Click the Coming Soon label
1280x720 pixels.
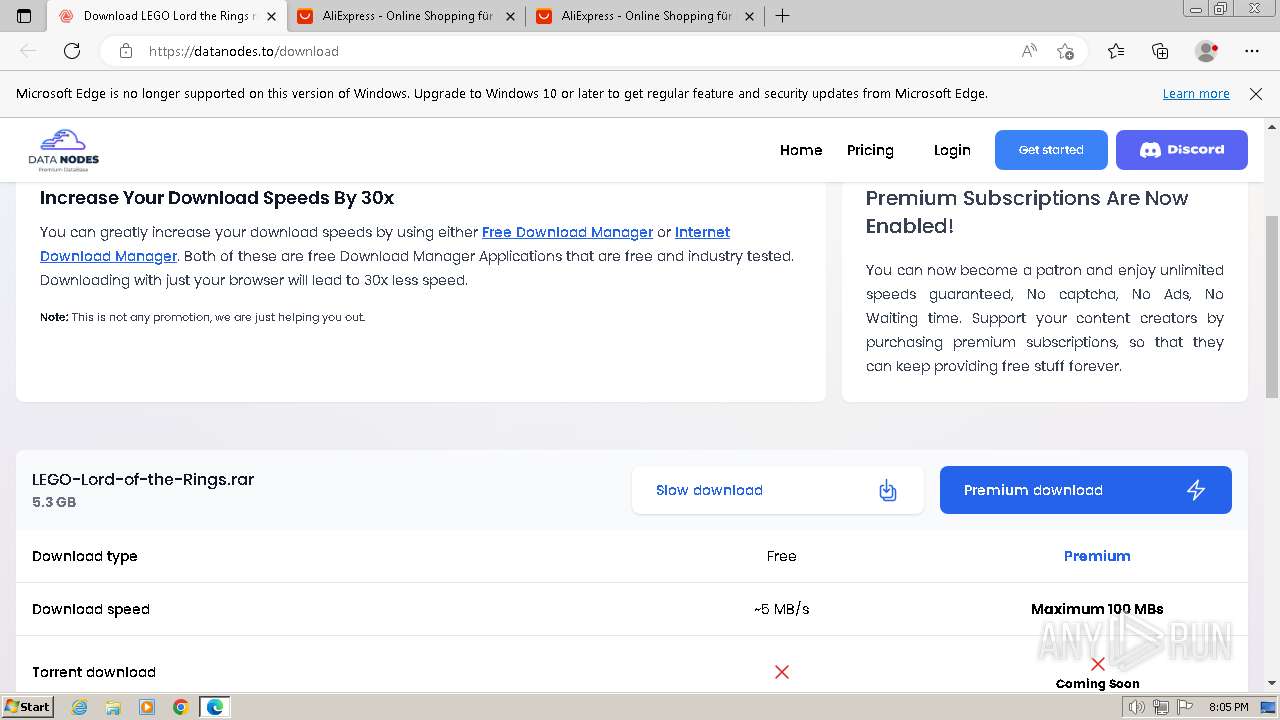tap(1097, 684)
